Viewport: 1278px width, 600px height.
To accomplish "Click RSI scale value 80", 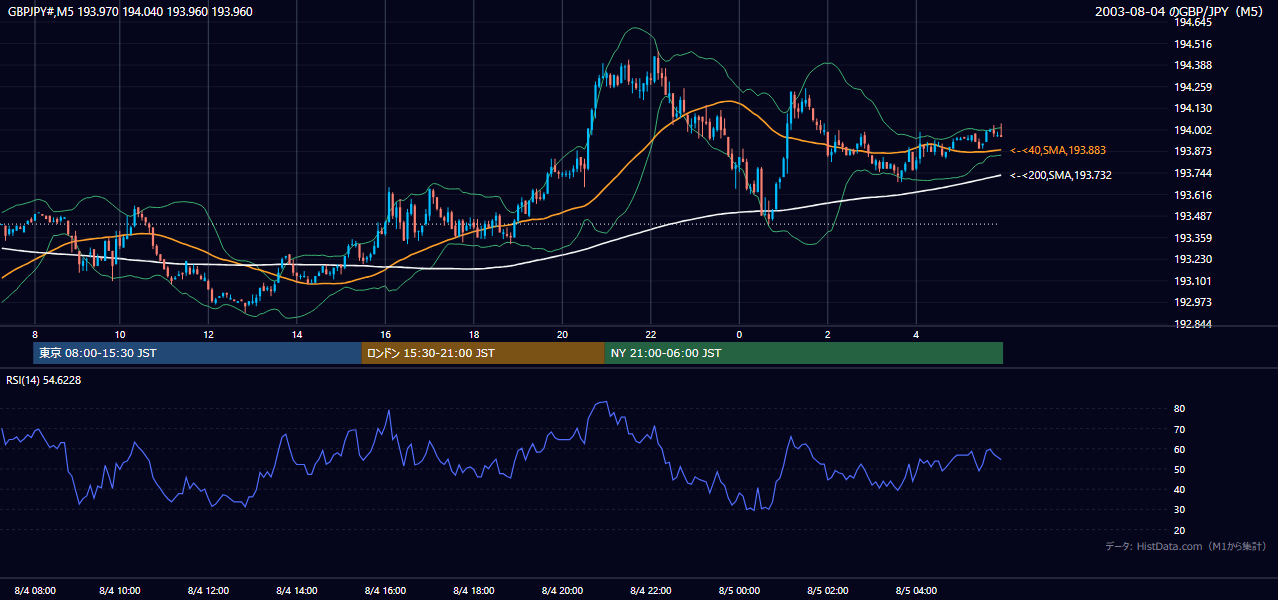I will pyautogui.click(x=1179, y=409).
